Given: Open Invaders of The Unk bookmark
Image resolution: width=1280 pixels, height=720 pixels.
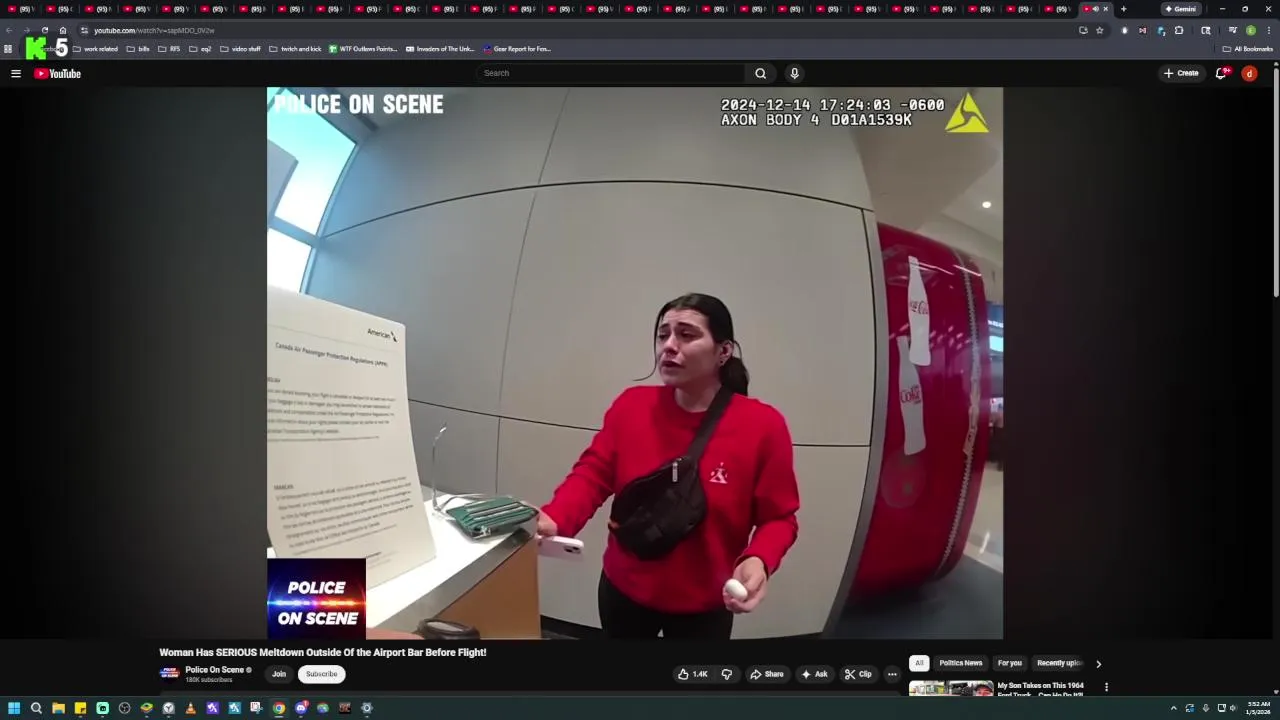Looking at the screenshot, I should pyautogui.click(x=440, y=49).
